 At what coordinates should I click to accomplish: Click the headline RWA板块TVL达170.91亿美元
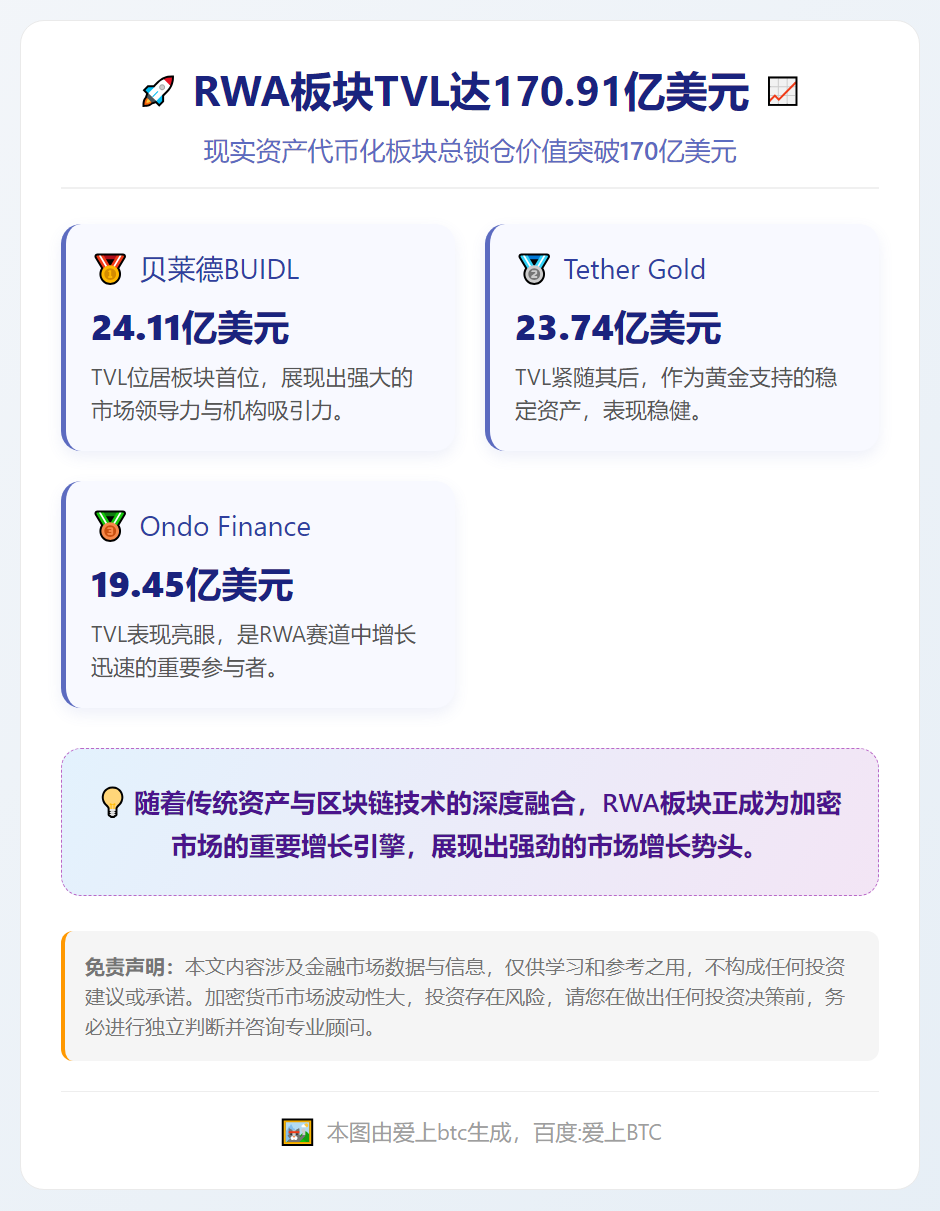click(471, 92)
